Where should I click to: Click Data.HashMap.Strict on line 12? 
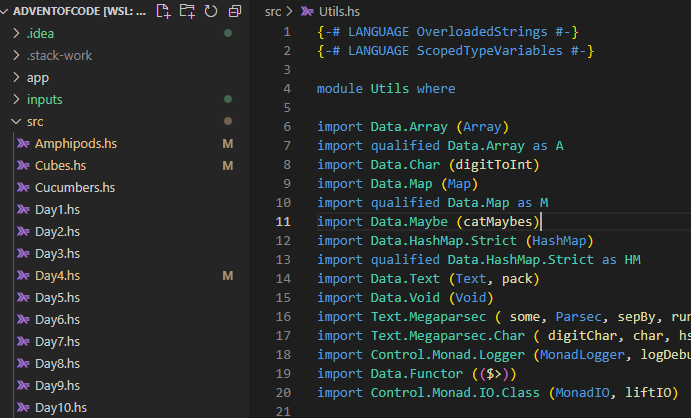point(443,240)
